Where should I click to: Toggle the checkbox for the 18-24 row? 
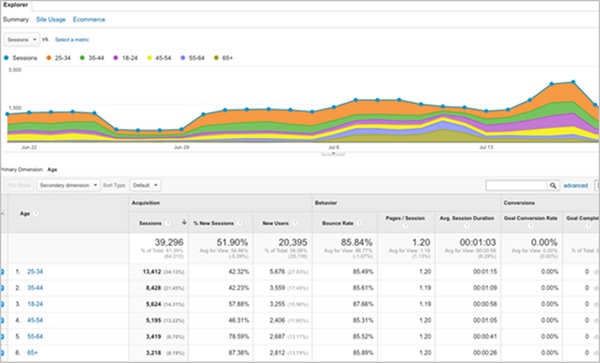[x=2, y=304]
